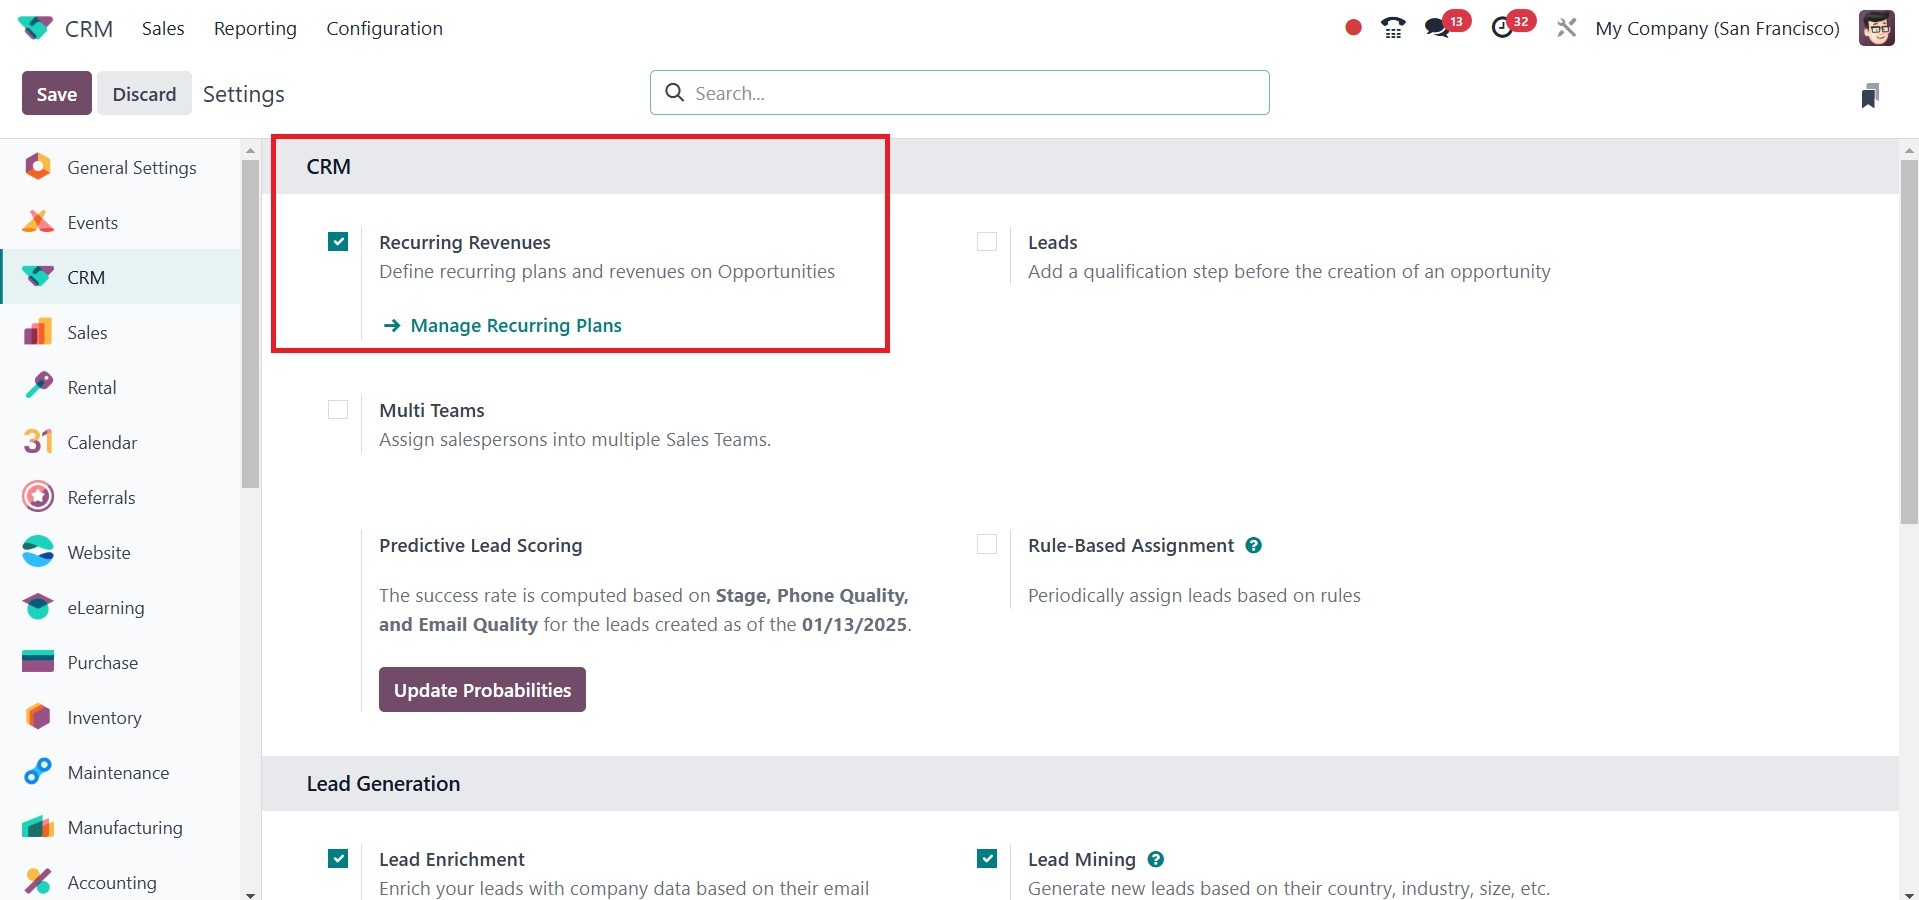Select the Referrals sidebar icon
The width and height of the screenshot is (1919, 900).
click(38, 497)
